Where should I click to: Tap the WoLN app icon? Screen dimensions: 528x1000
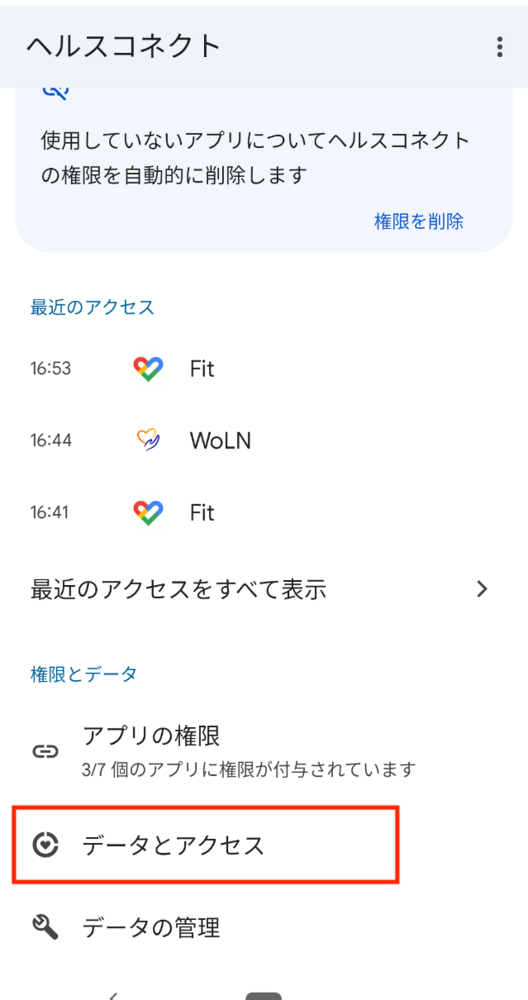point(148,440)
